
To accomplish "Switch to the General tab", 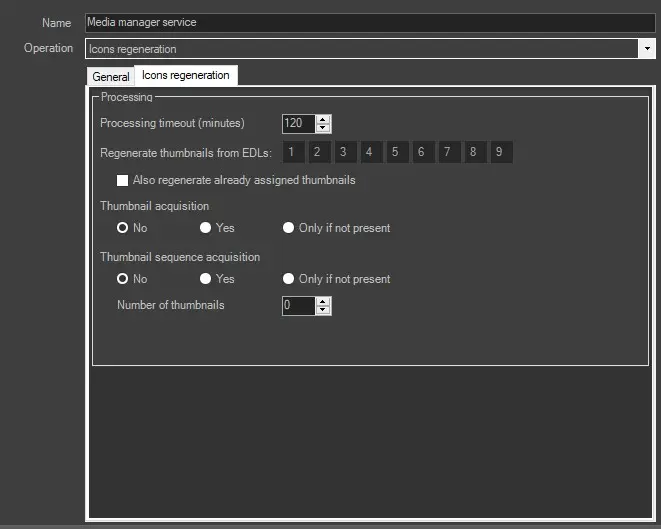I will click(110, 77).
